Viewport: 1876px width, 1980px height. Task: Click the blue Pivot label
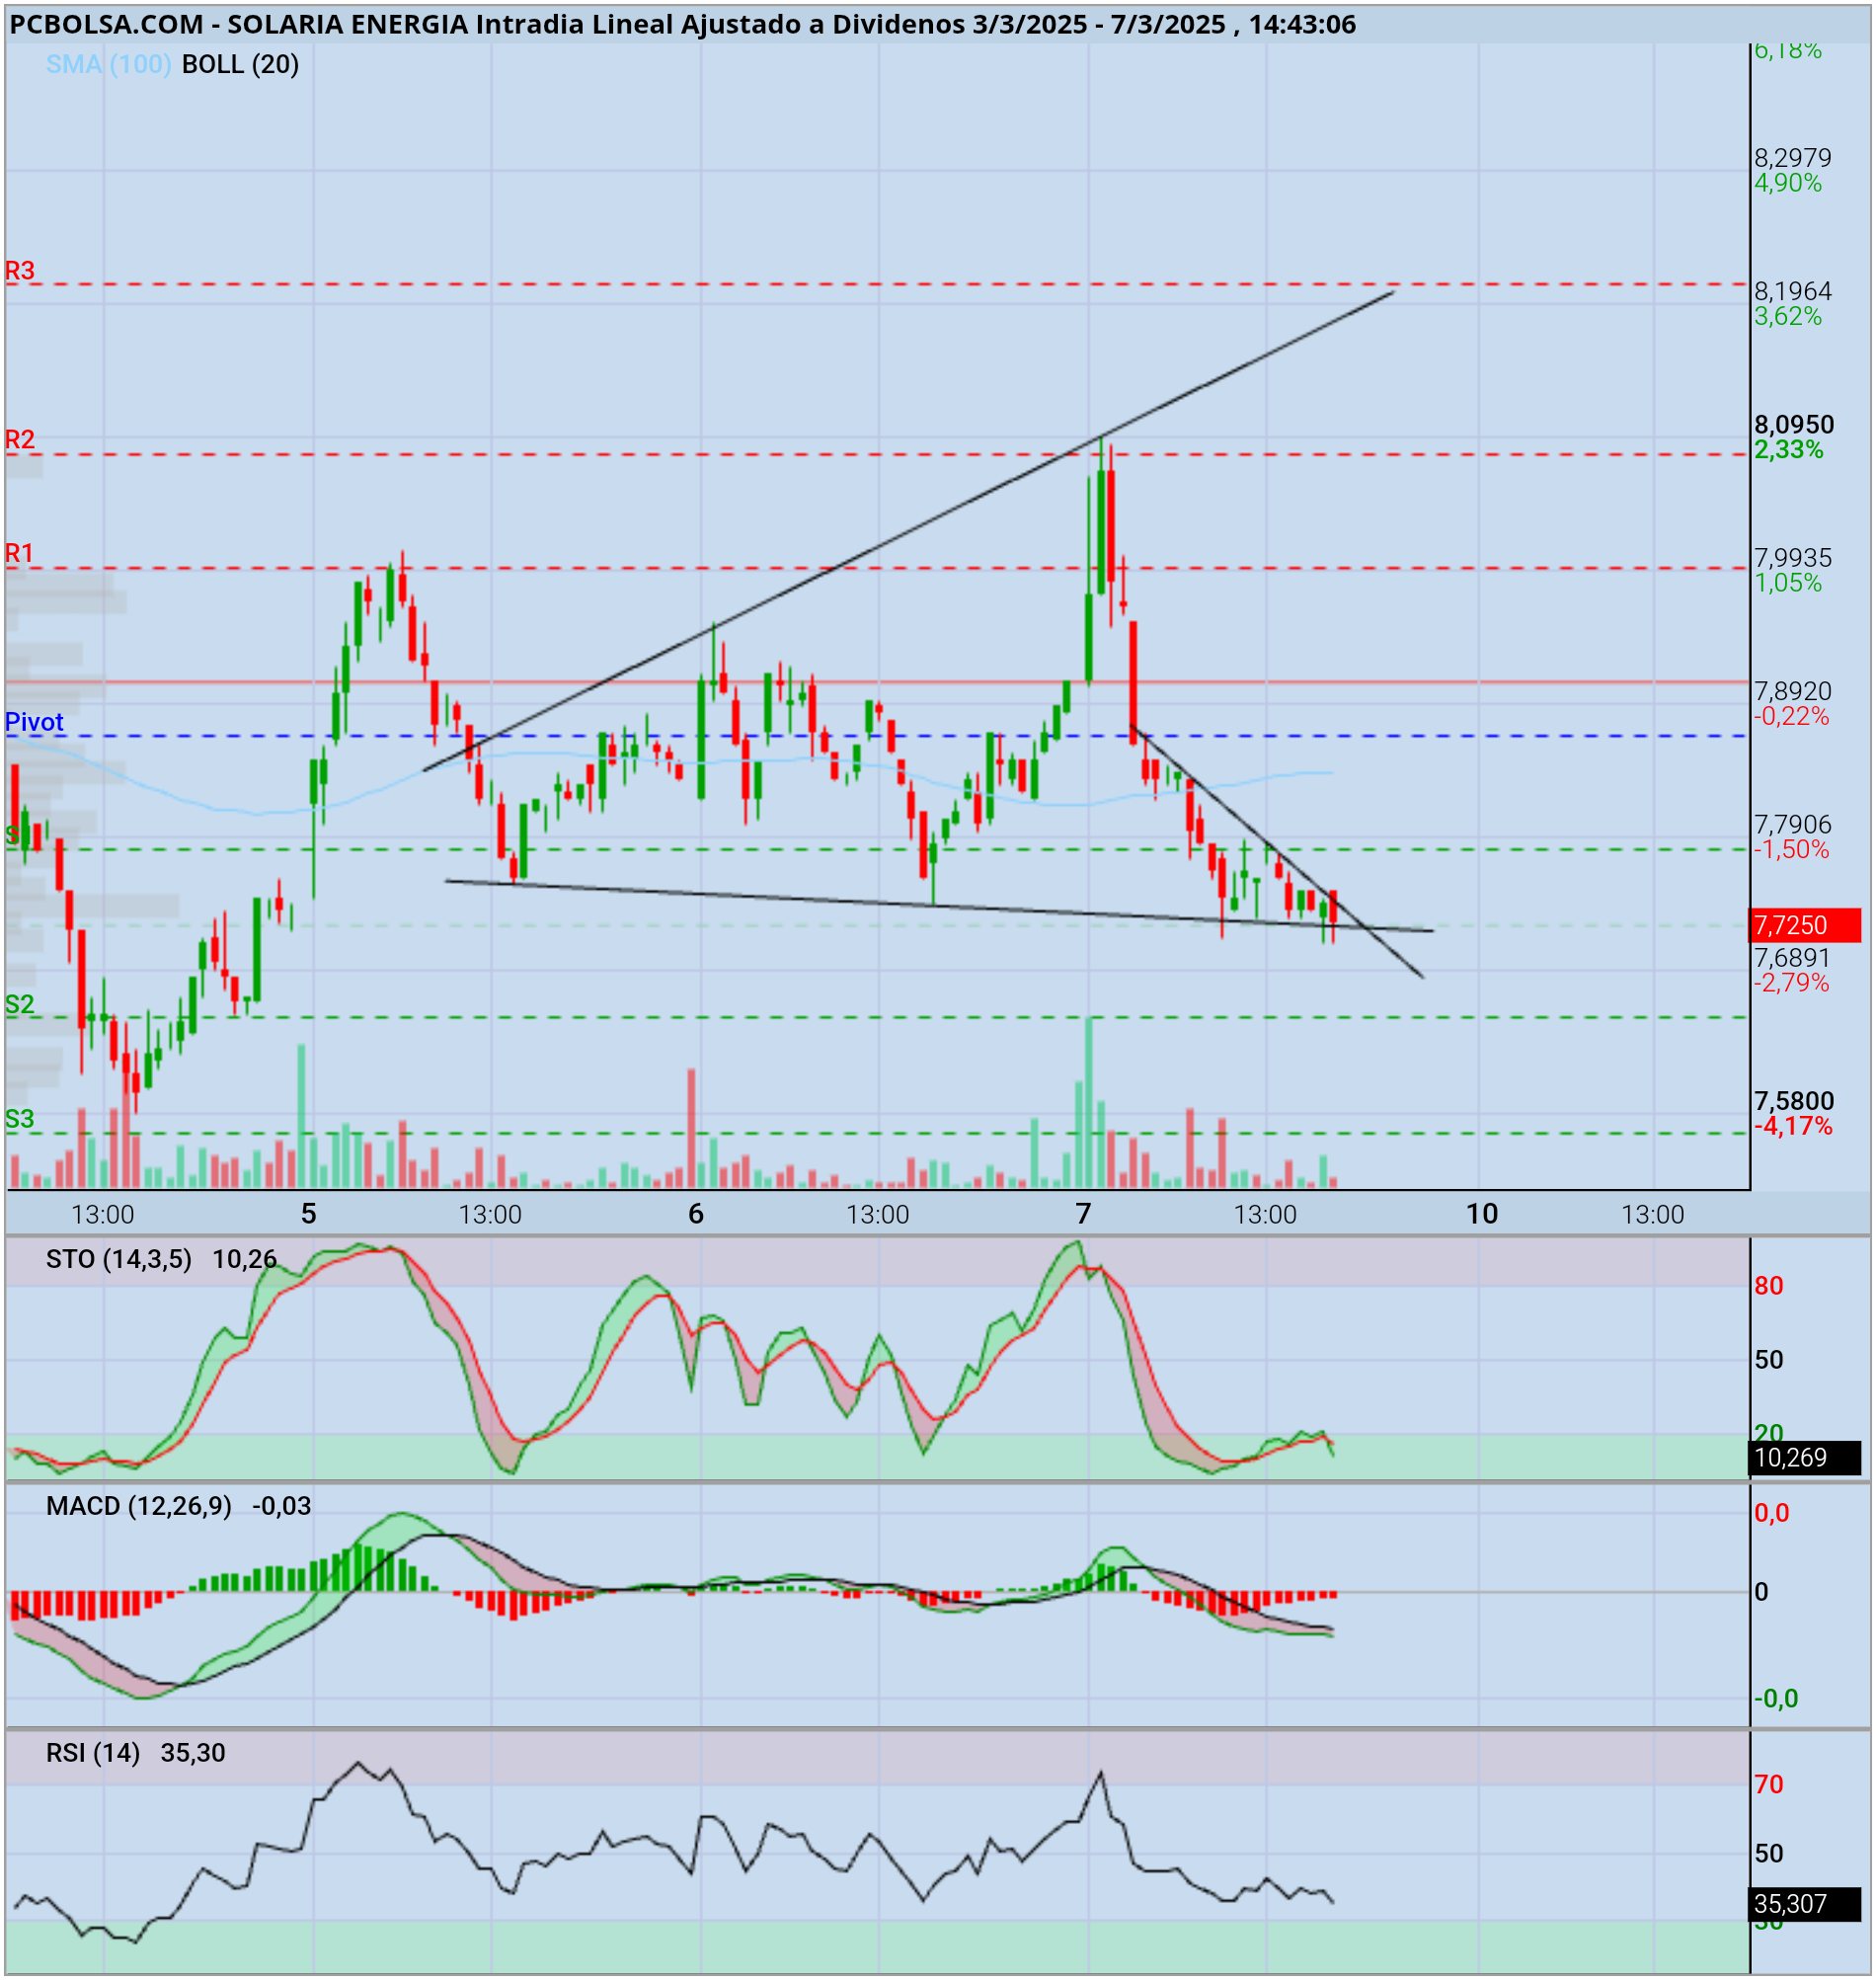coord(34,722)
